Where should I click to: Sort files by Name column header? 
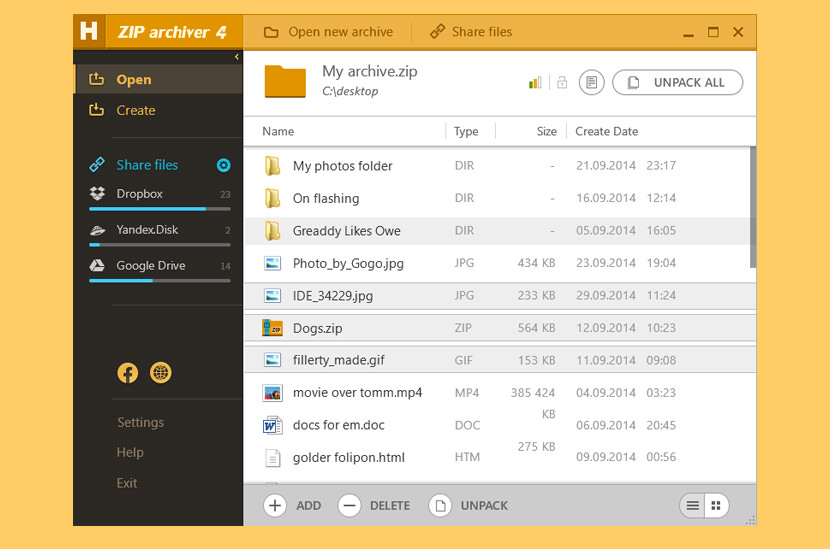[x=278, y=131]
